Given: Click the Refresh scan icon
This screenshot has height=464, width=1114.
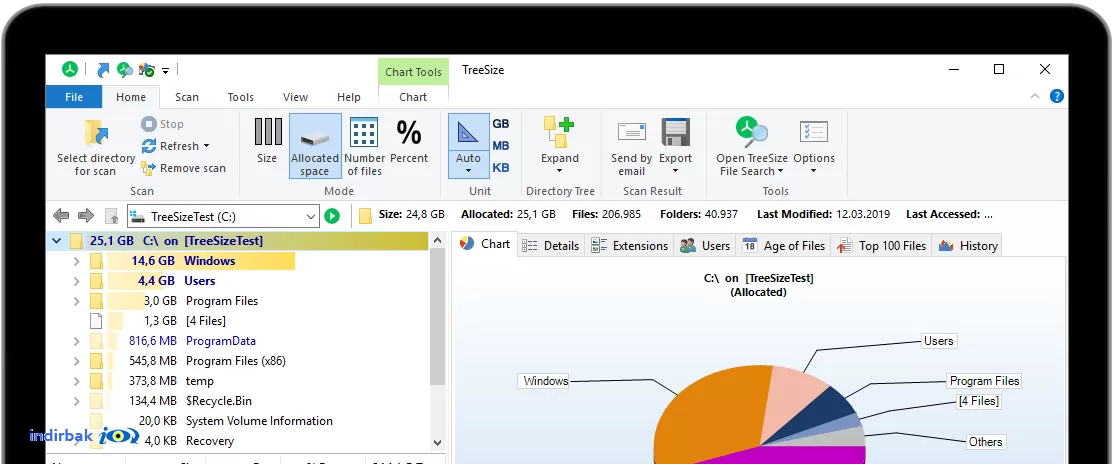Looking at the screenshot, I should (x=148, y=146).
